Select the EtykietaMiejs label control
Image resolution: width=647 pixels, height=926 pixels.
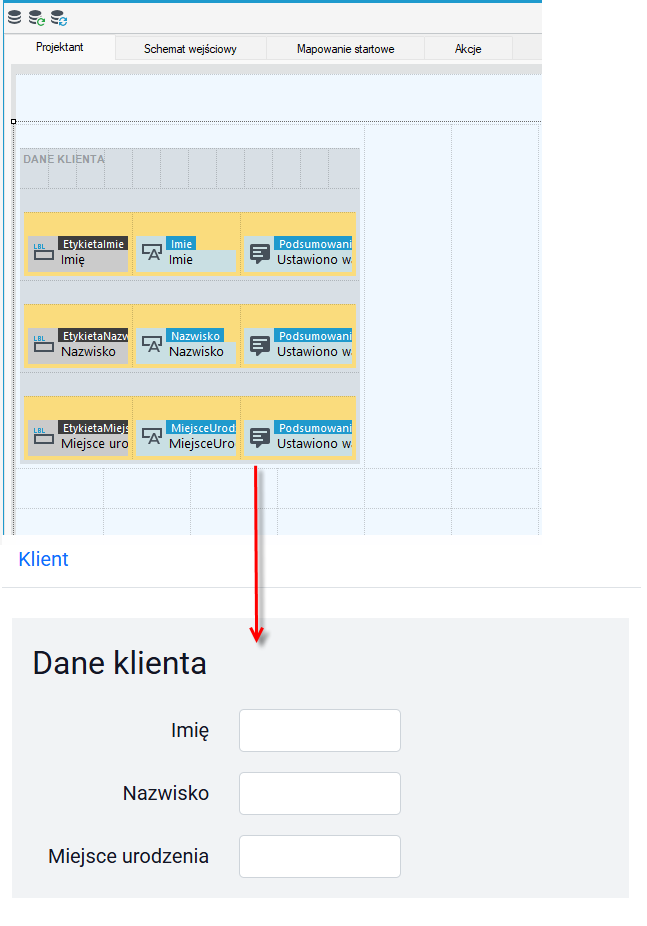[x=78, y=436]
